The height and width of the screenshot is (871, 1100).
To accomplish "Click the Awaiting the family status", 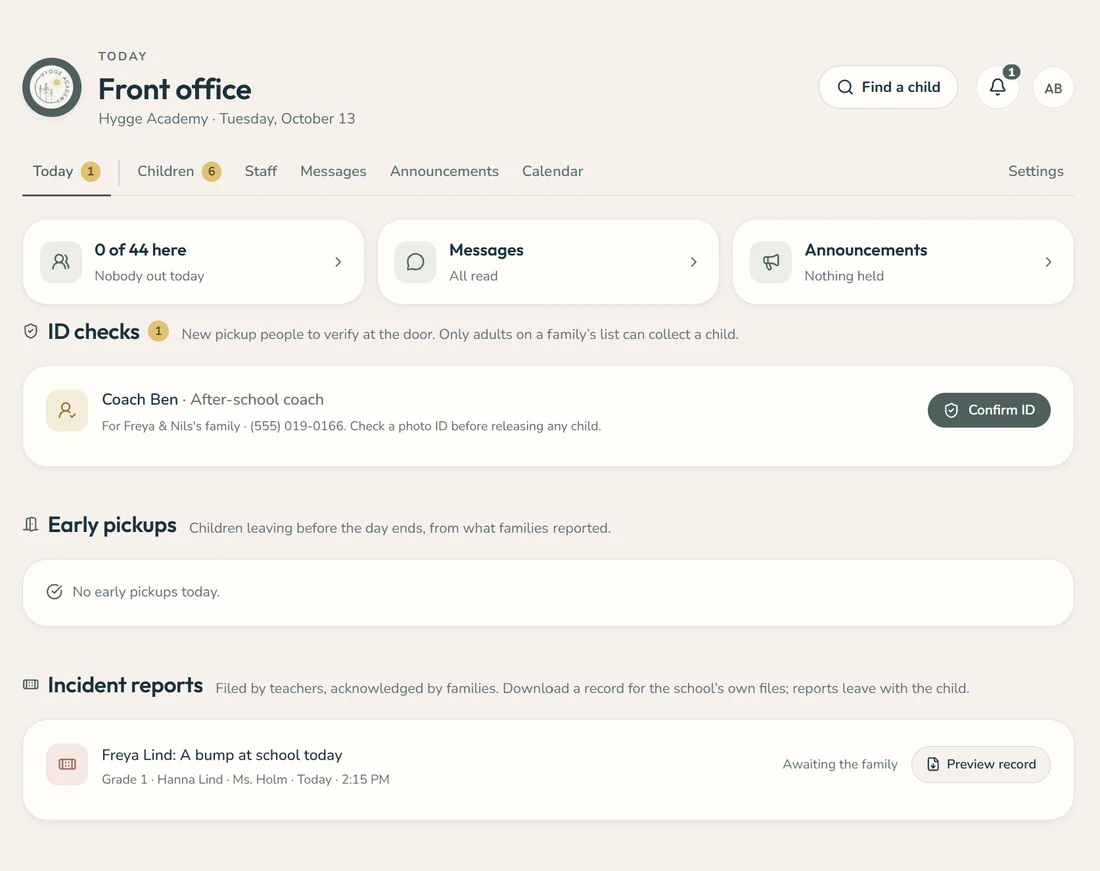I will (840, 764).
